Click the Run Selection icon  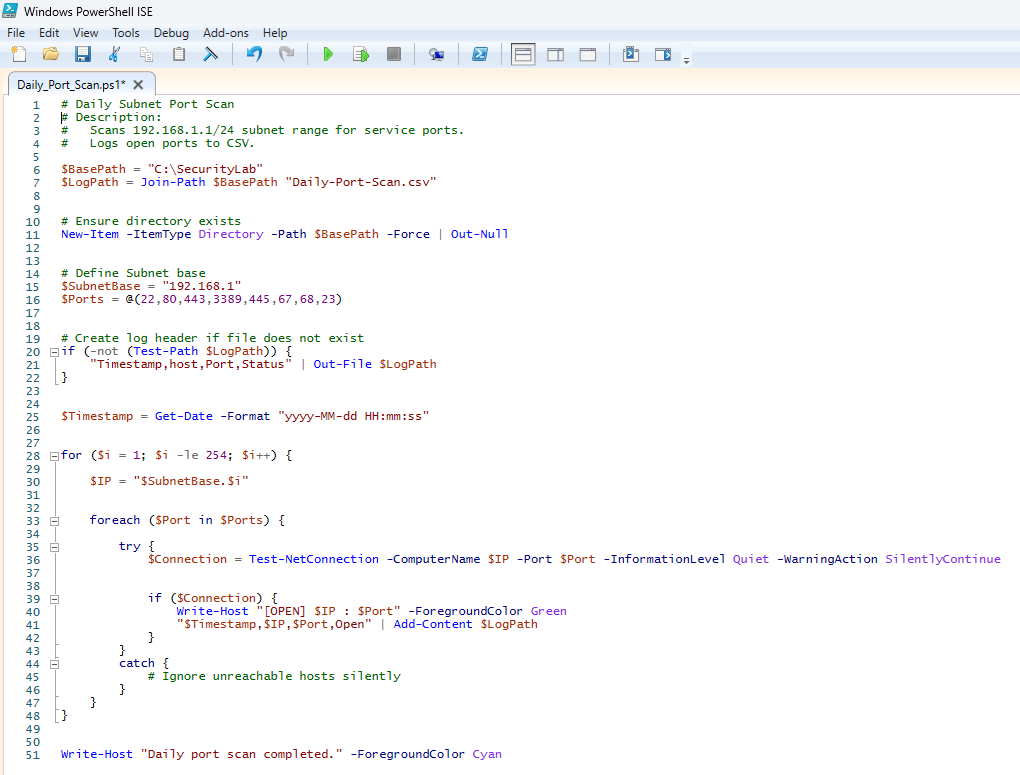pos(360,54)
